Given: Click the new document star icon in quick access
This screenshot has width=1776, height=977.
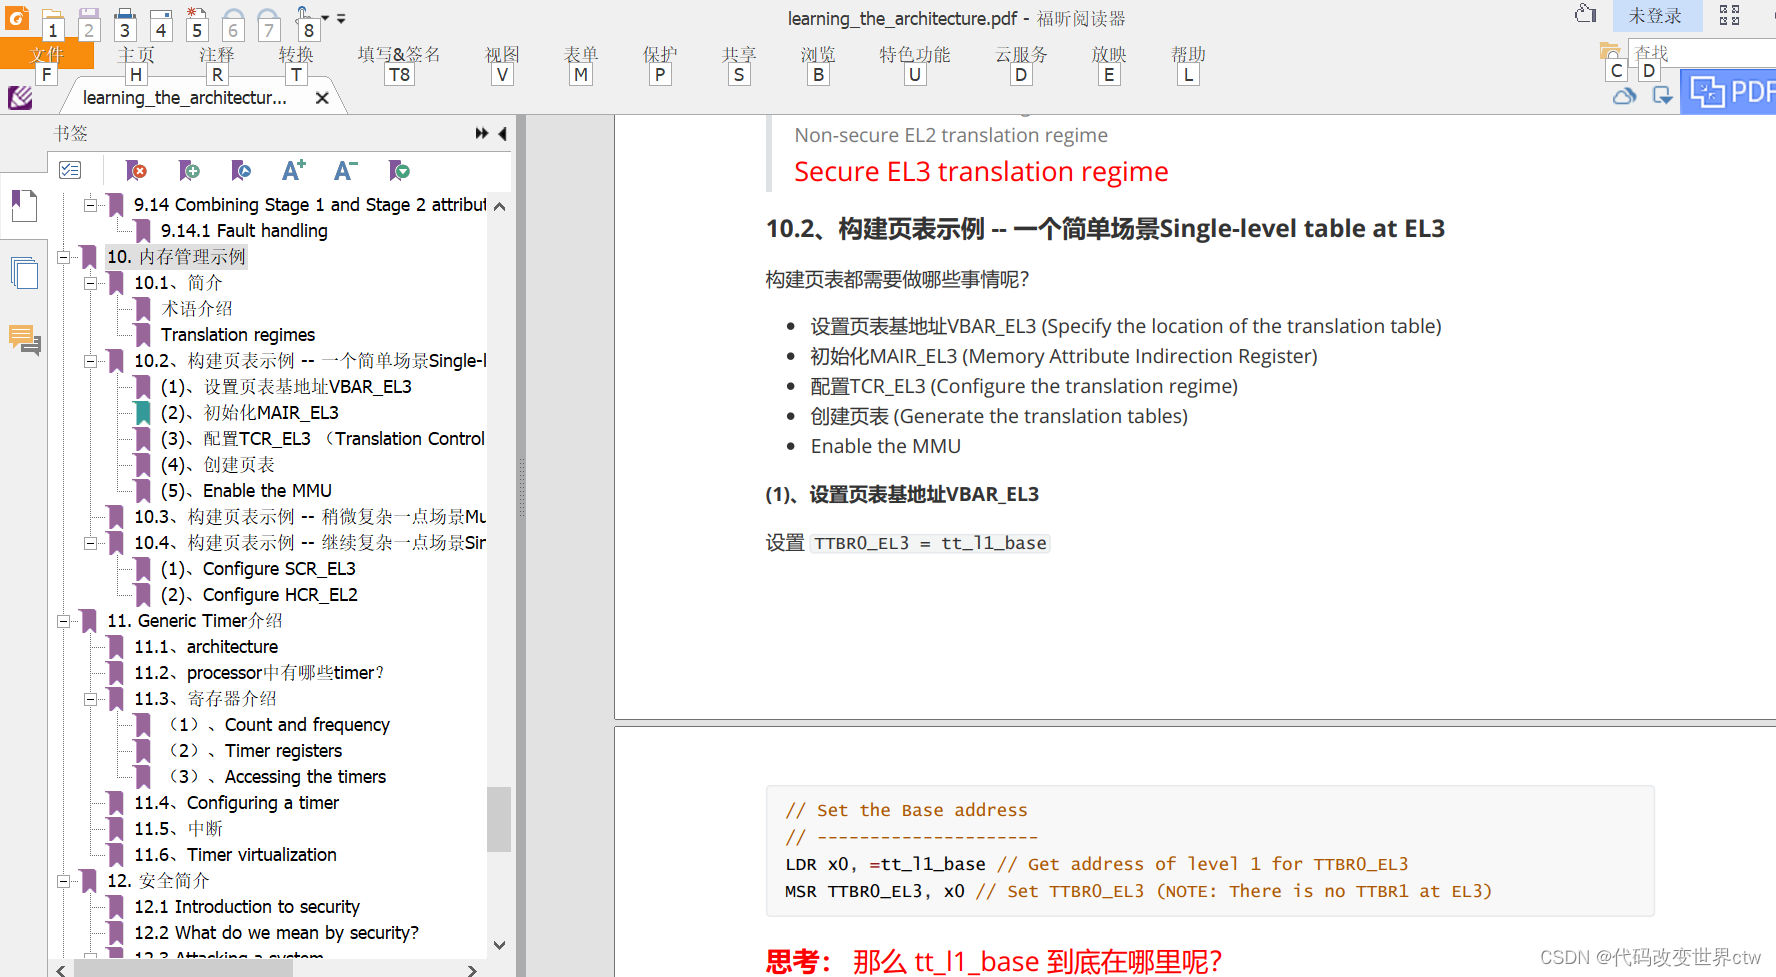Looking at the screenshot, I should point(197,22).
